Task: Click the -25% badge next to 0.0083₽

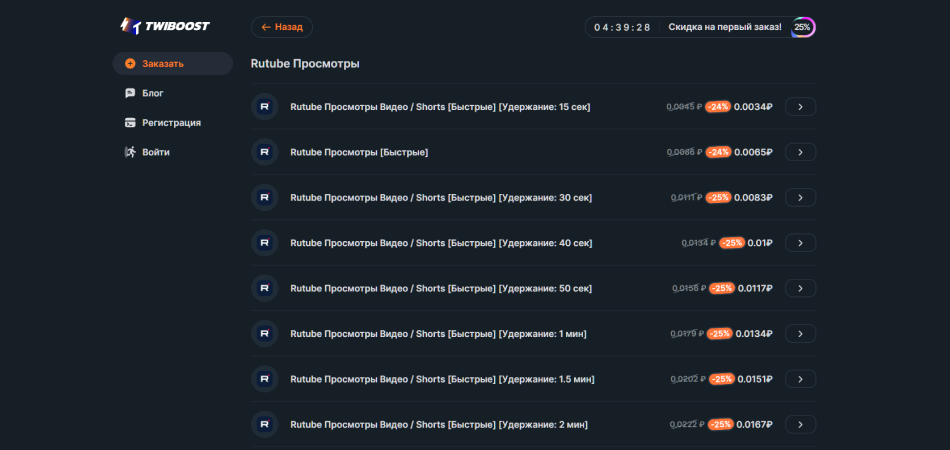Action: click(x=719, y=197)
